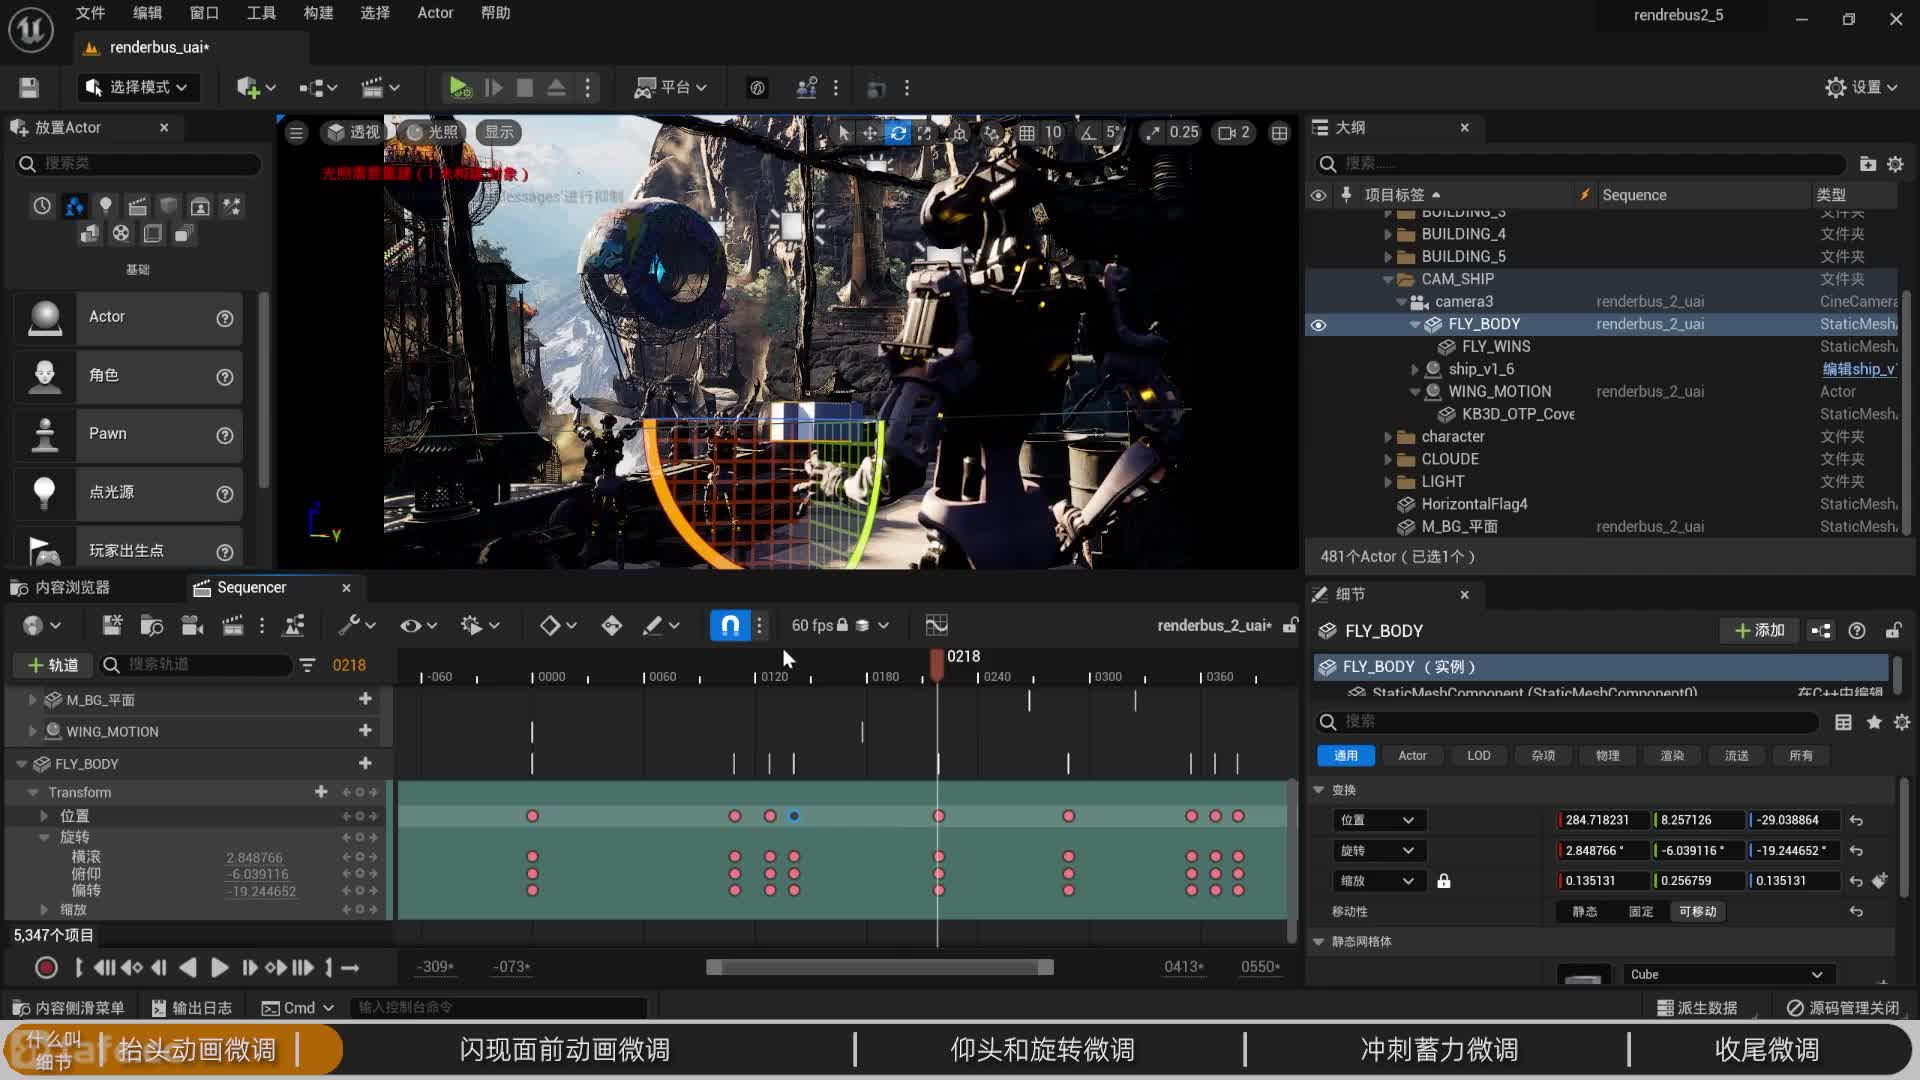Click the 轨道 add track button

pyautogui.click(x=53, y=666)
